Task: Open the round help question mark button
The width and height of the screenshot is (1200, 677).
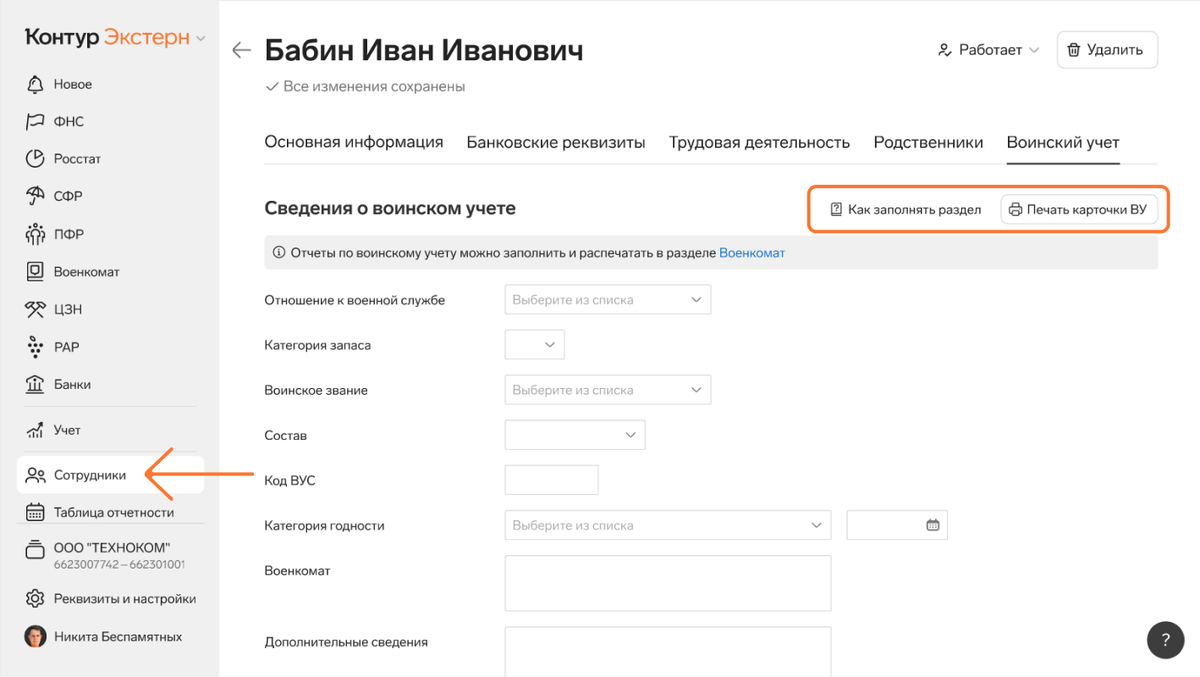Action: [1165, 640]
